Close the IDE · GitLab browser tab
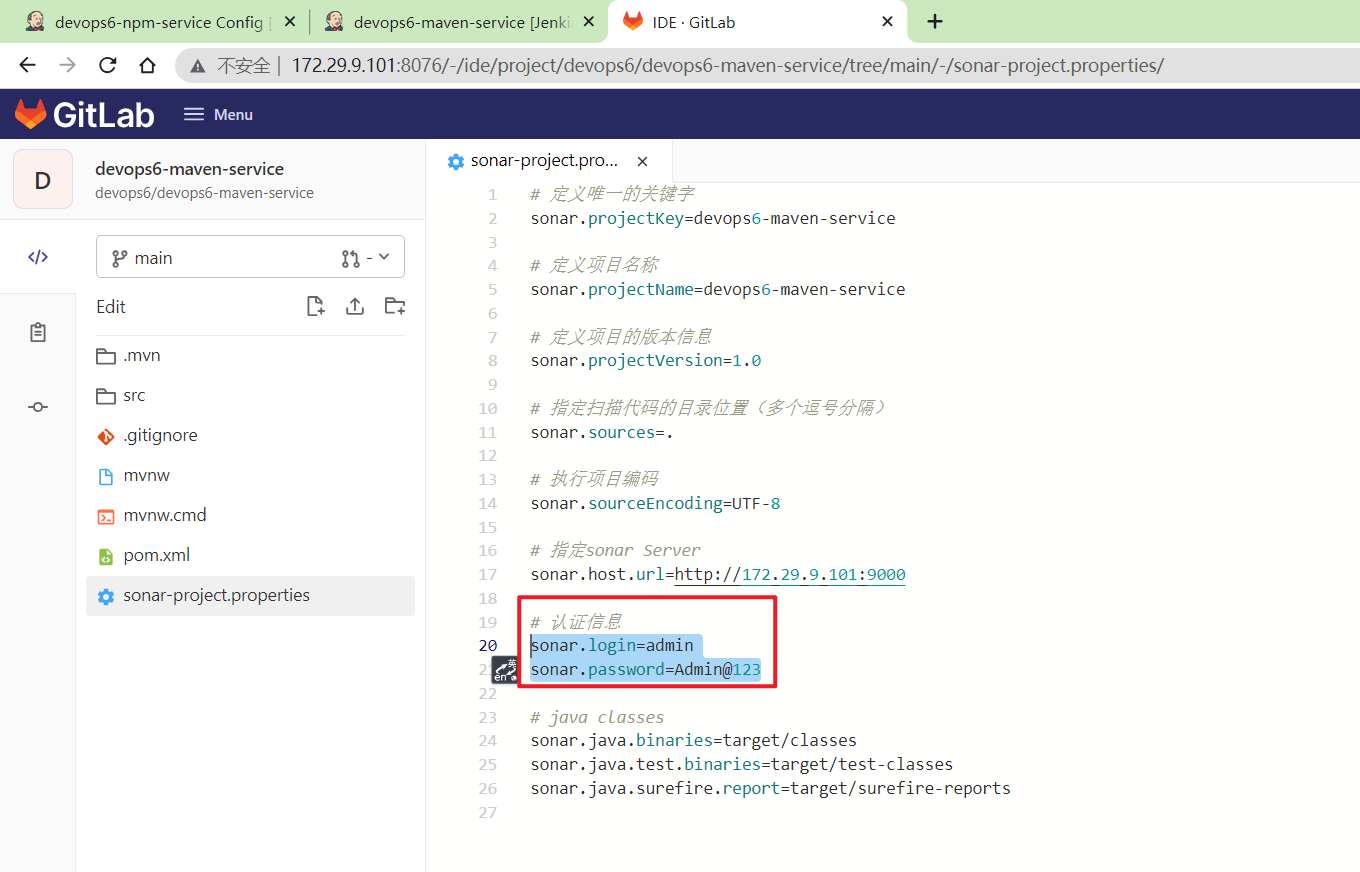Image resolution: width=1360 pixels, height=872 pixels. pyautogui.click(x=887, y=22)
